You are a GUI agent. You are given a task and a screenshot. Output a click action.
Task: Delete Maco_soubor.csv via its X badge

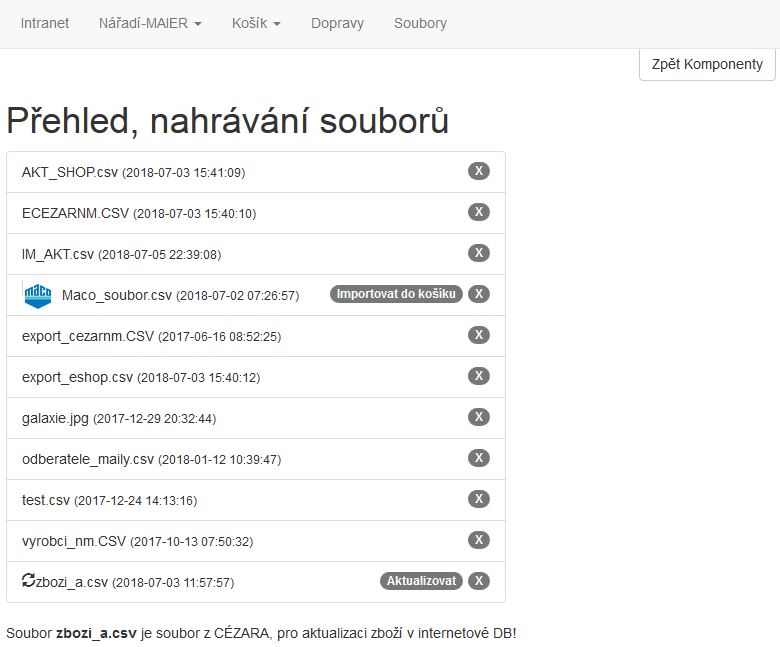(478, 294)
